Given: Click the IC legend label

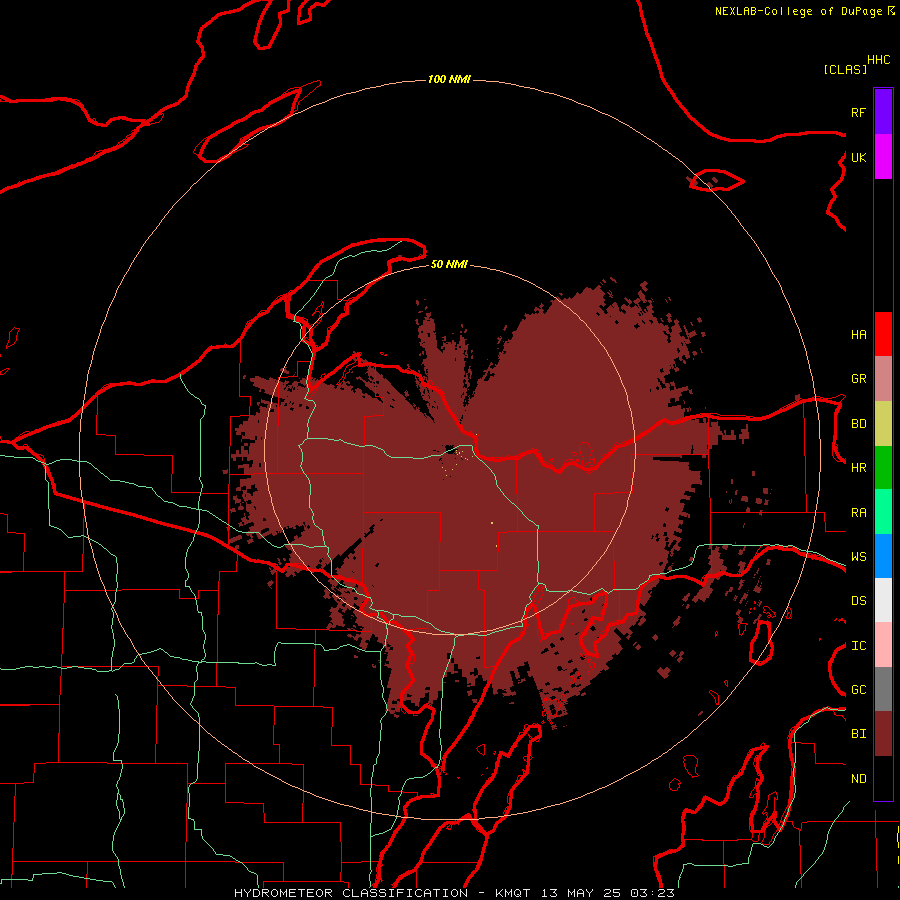Looking at the screenshot, I should 858,646.
